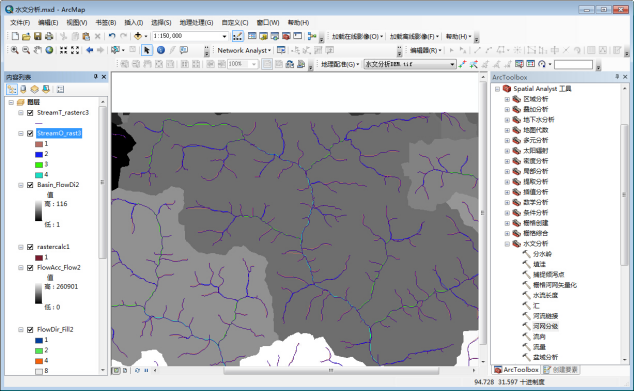Viewport: 635px width, 392px height.
Task: Open the 视图(V) menu
Action: [x=77, y=23]
